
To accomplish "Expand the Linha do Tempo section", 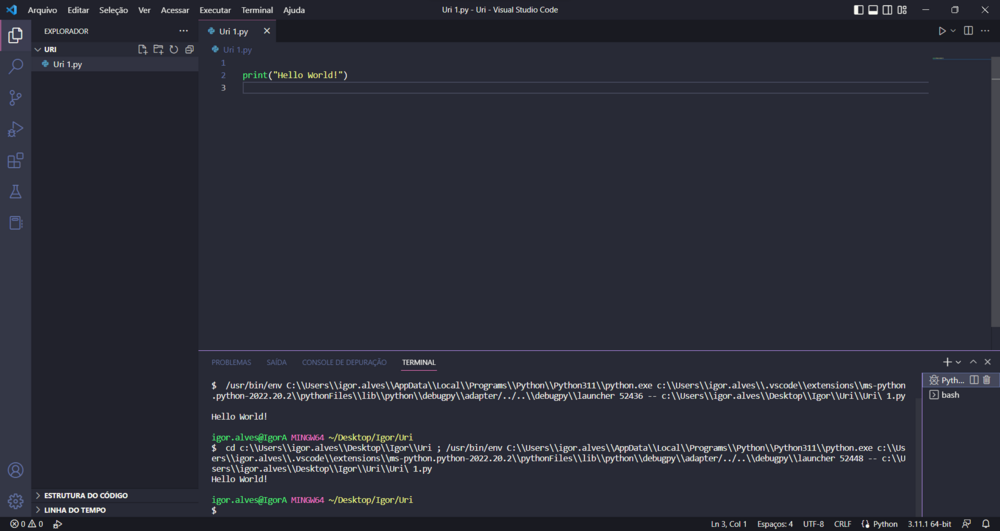I will click(x=74, y=510).
